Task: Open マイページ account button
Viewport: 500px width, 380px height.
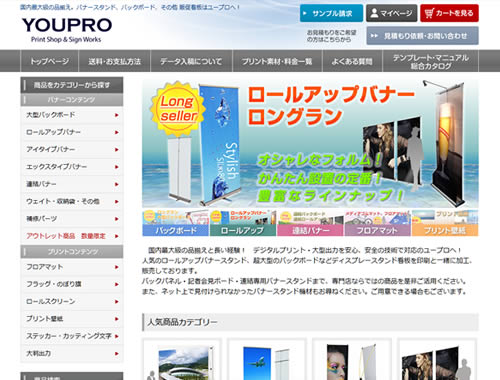Action: pos(392,13)
